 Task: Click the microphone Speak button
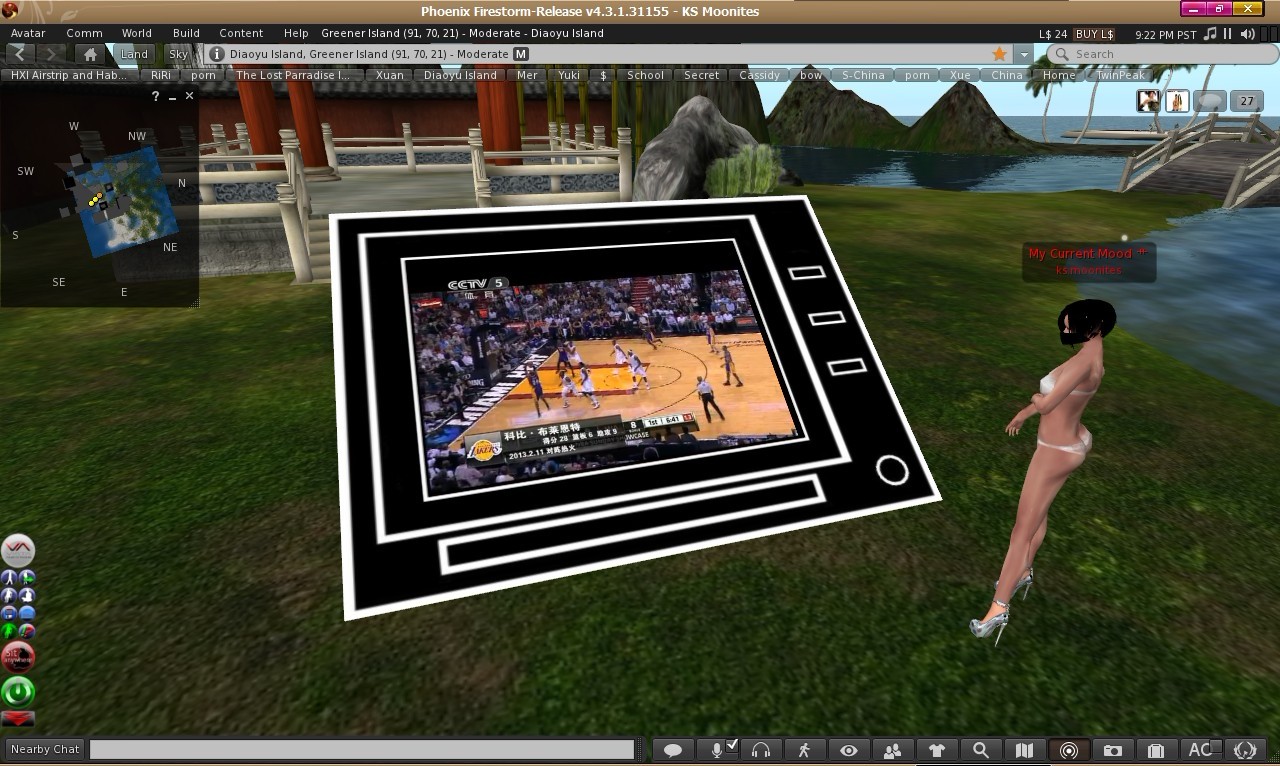click(717, 750)
